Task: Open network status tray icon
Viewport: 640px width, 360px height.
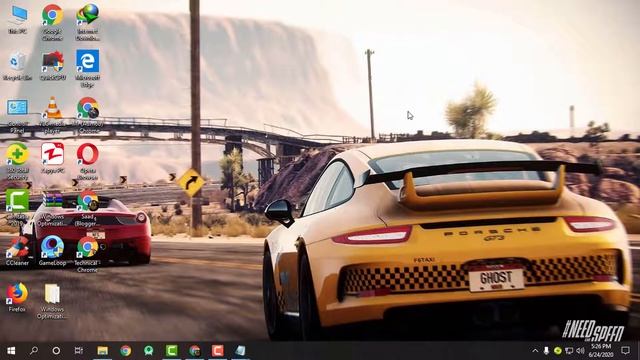Action: point(569,351)
